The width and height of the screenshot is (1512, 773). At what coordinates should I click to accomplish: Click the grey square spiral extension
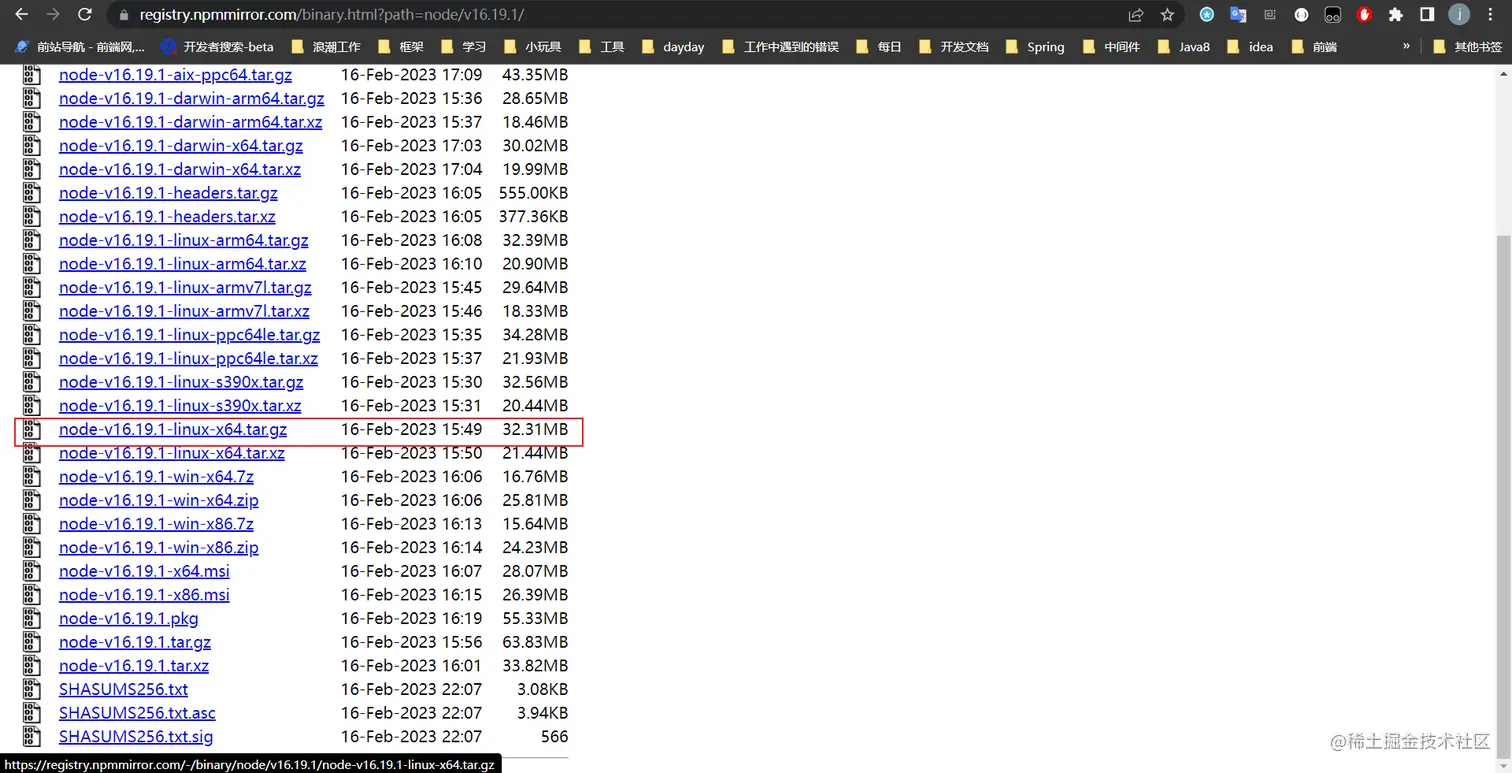[x=1270, y=15]
